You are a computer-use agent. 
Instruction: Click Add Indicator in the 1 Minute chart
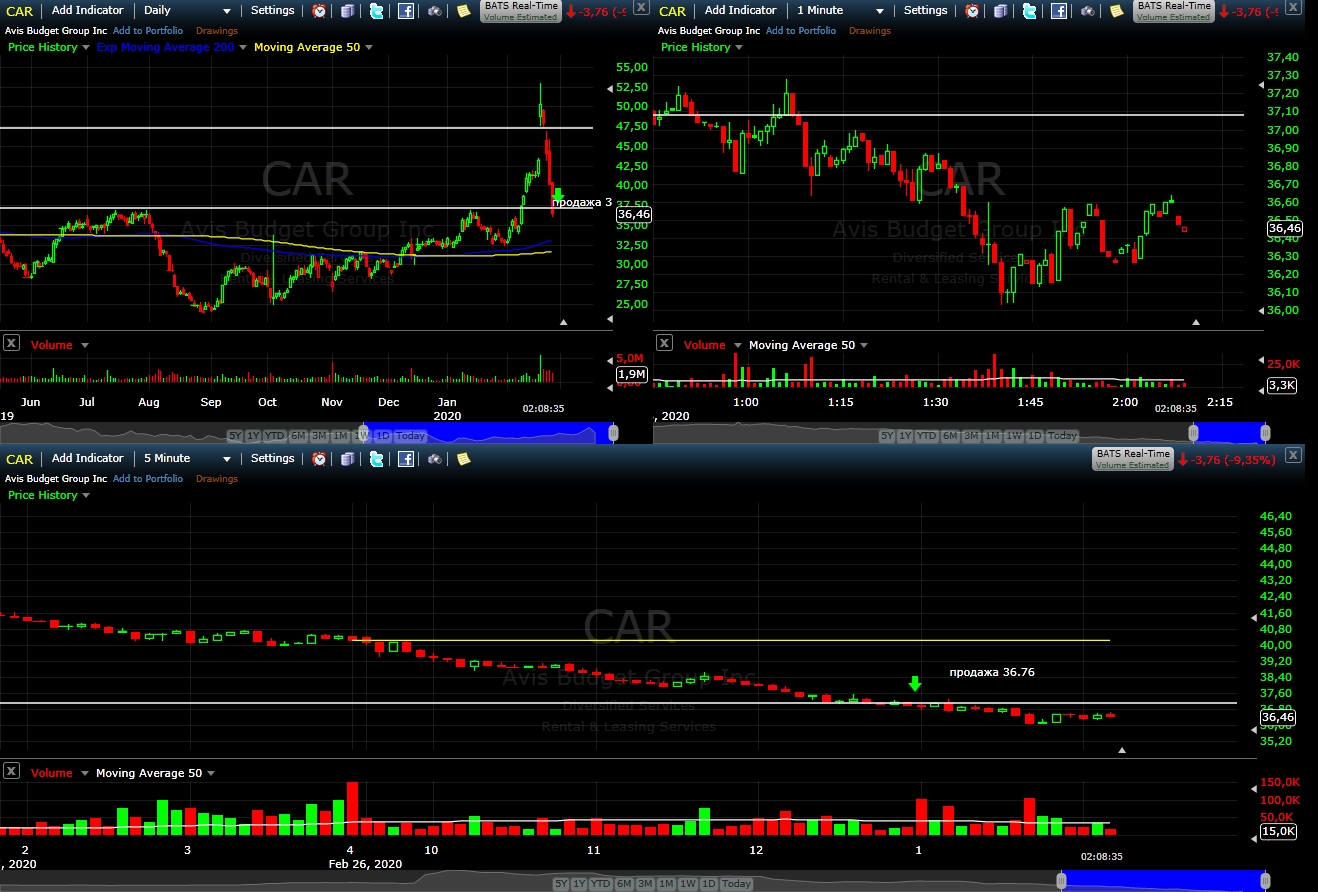pyautogui.click(x=740, y=10)
